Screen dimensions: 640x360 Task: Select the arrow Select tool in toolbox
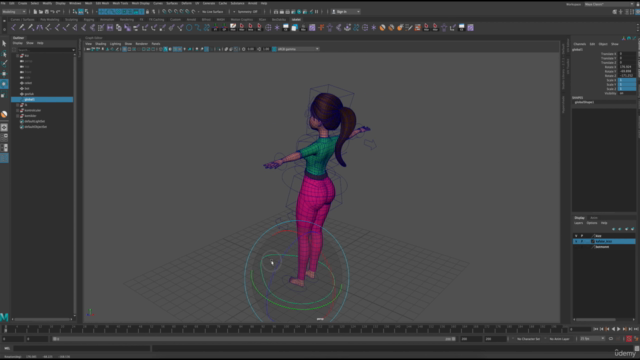click(4, 43)
